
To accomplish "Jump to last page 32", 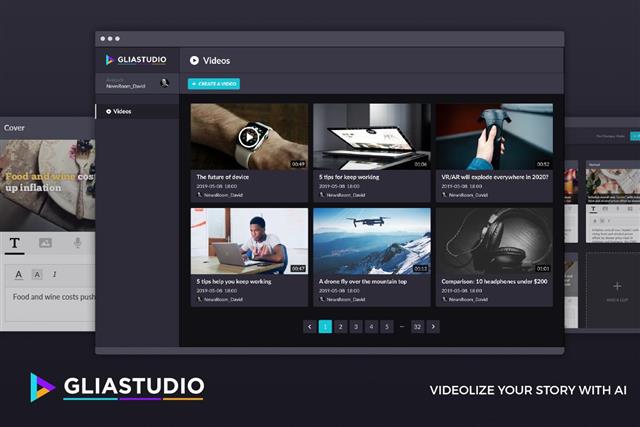I will tap(417, 327).
